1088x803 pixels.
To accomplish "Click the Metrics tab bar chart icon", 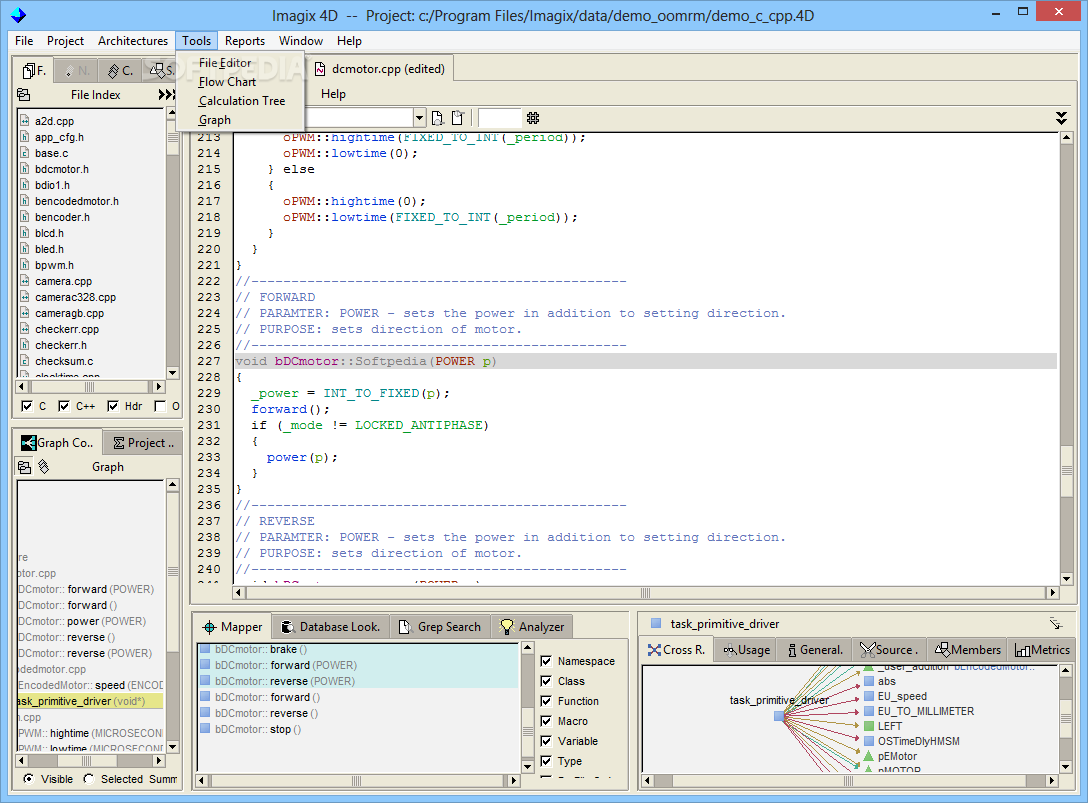I will 1022,650.
